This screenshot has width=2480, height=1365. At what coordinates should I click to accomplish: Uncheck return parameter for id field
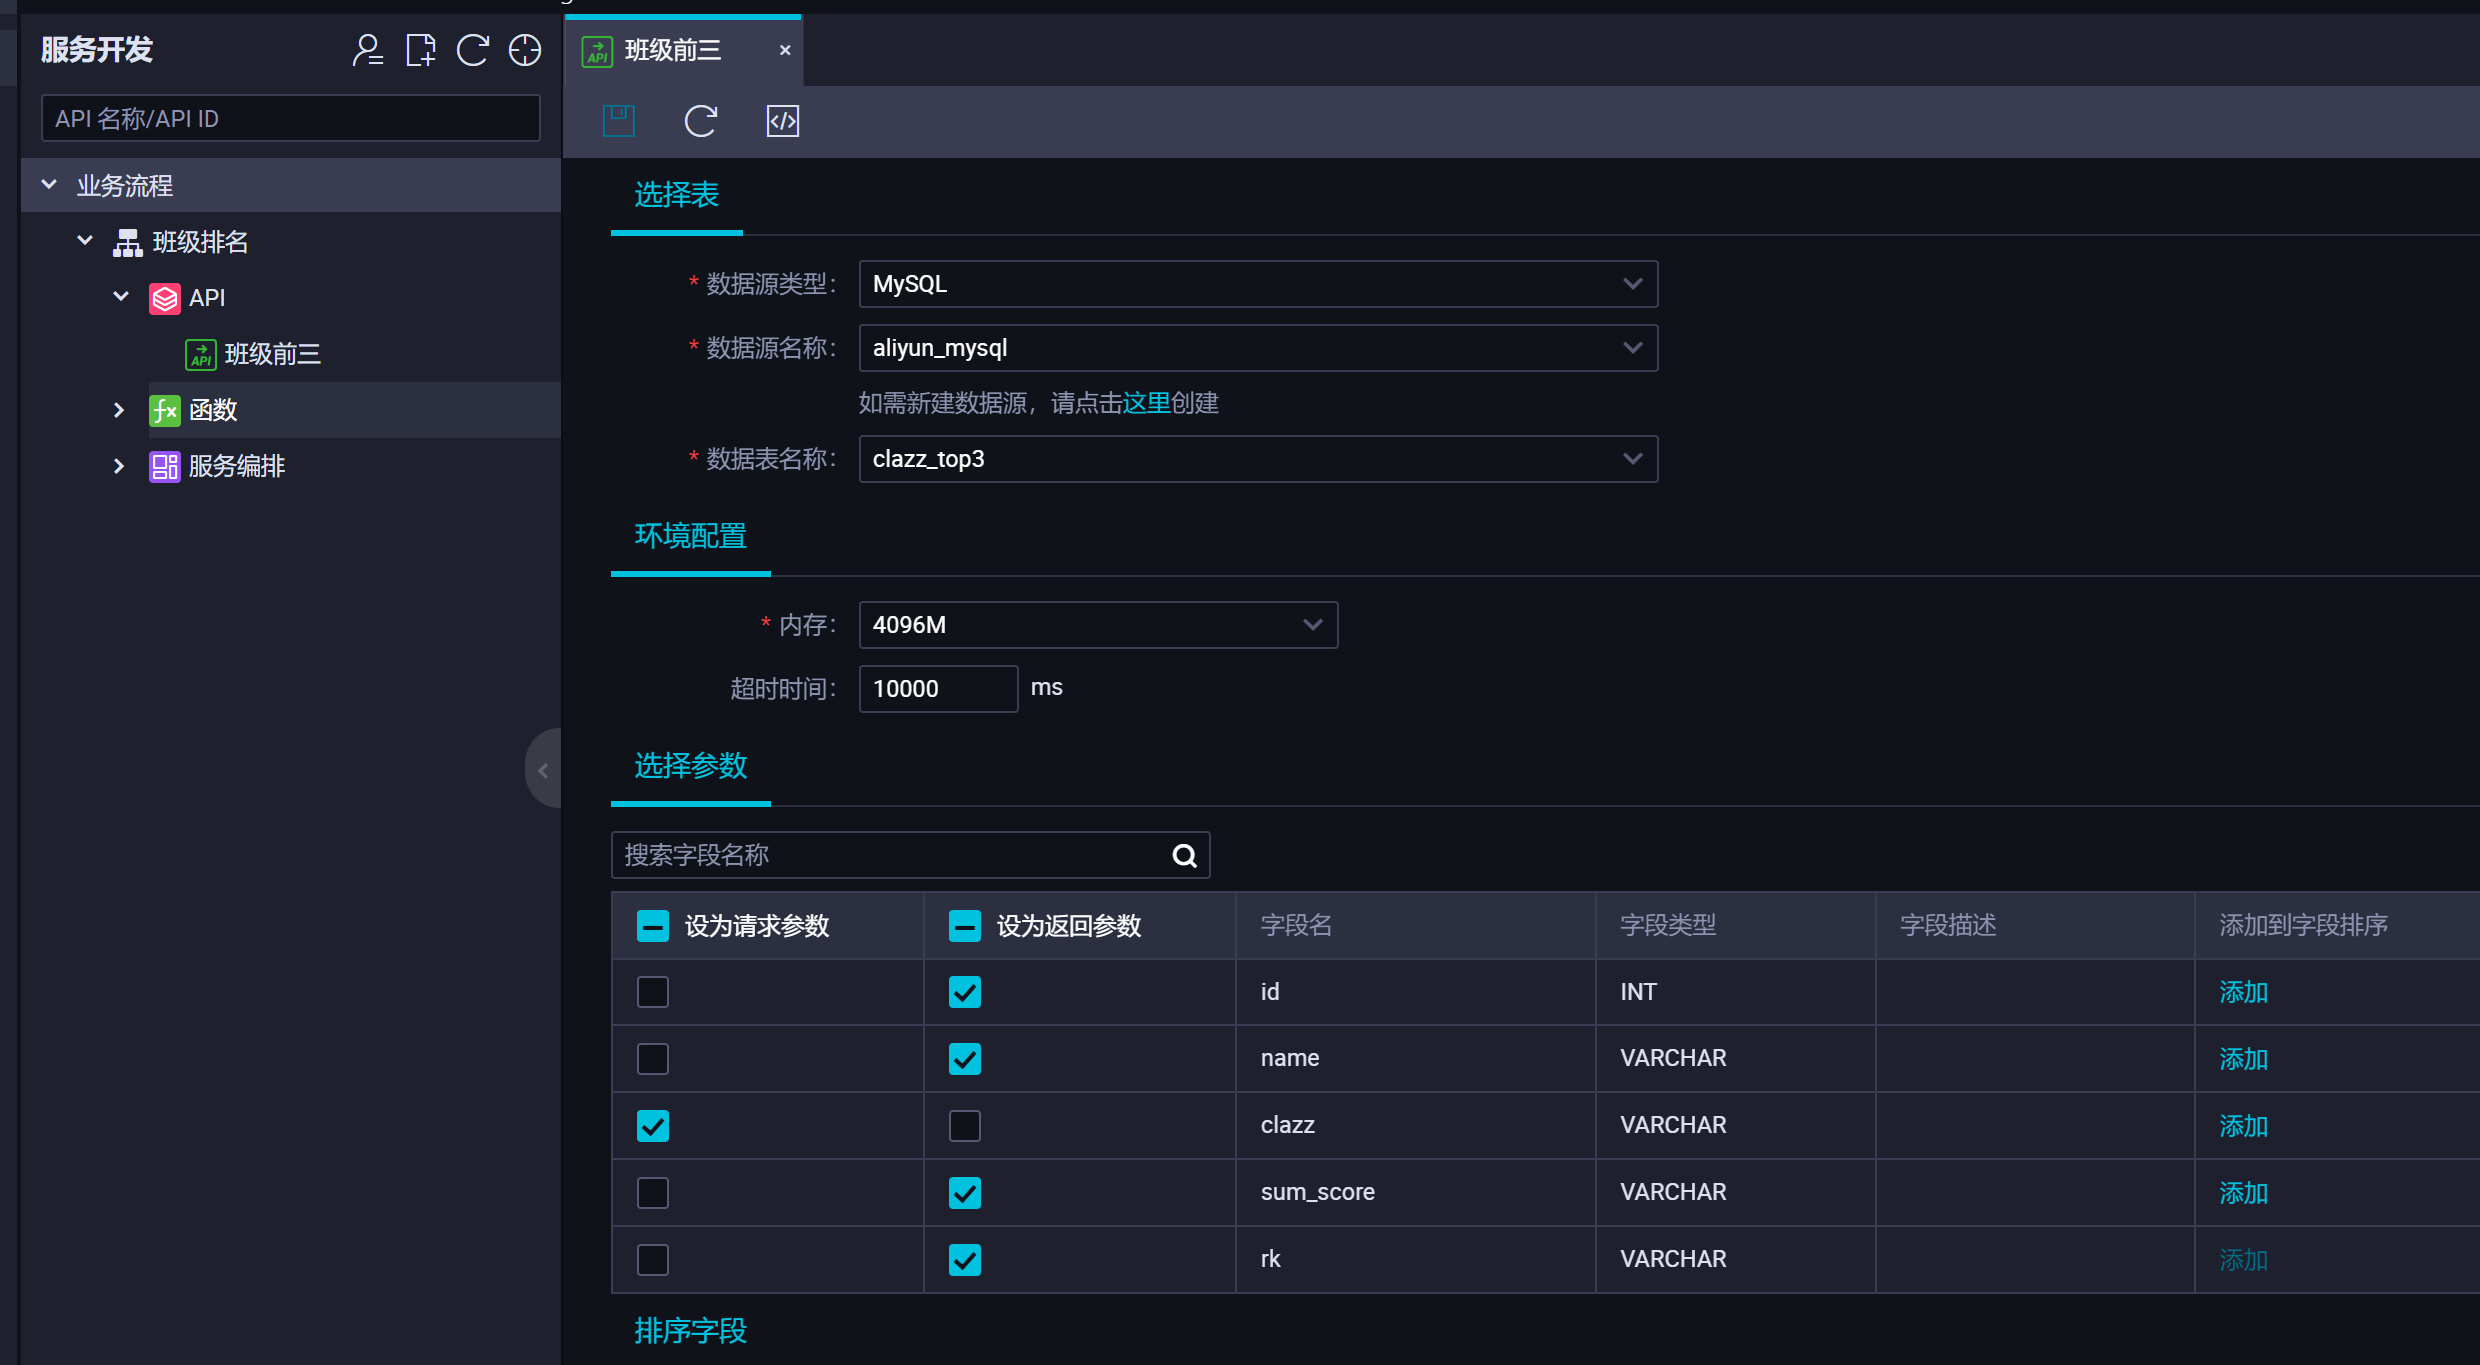(965, 992)
